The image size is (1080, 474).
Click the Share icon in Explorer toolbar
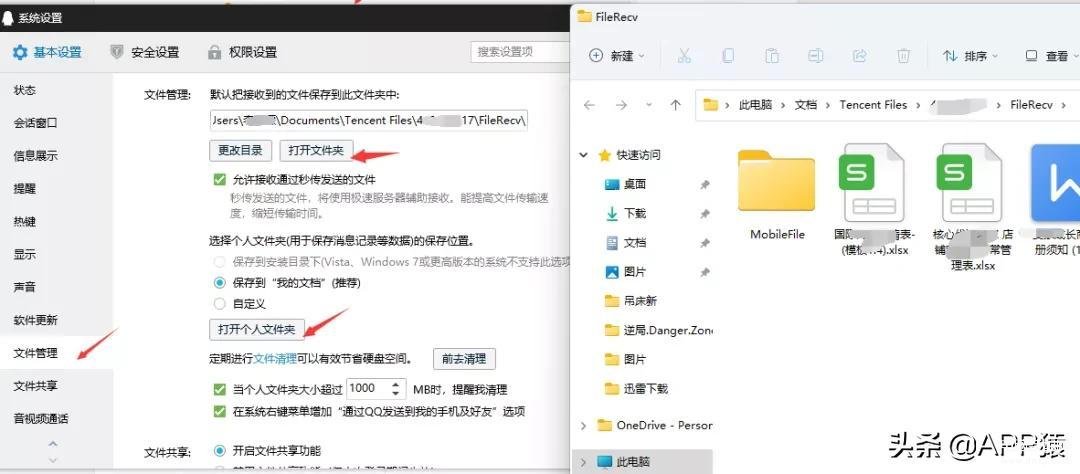pos(860,56)
